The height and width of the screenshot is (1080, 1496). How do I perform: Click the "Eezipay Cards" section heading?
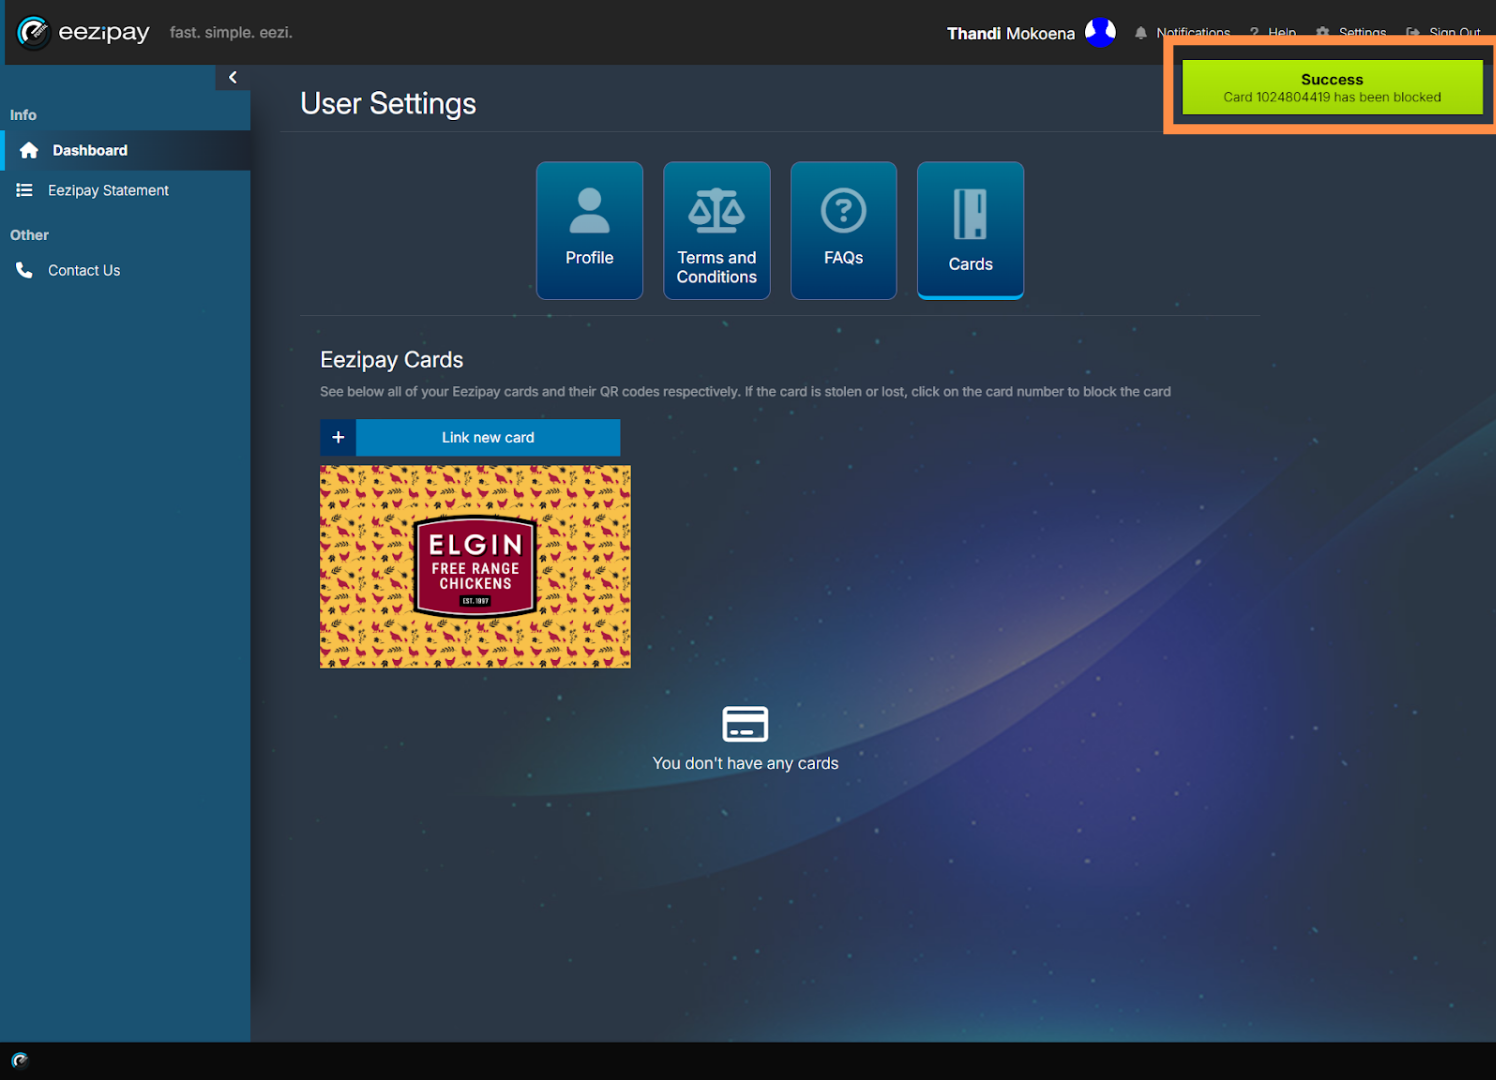392,360
